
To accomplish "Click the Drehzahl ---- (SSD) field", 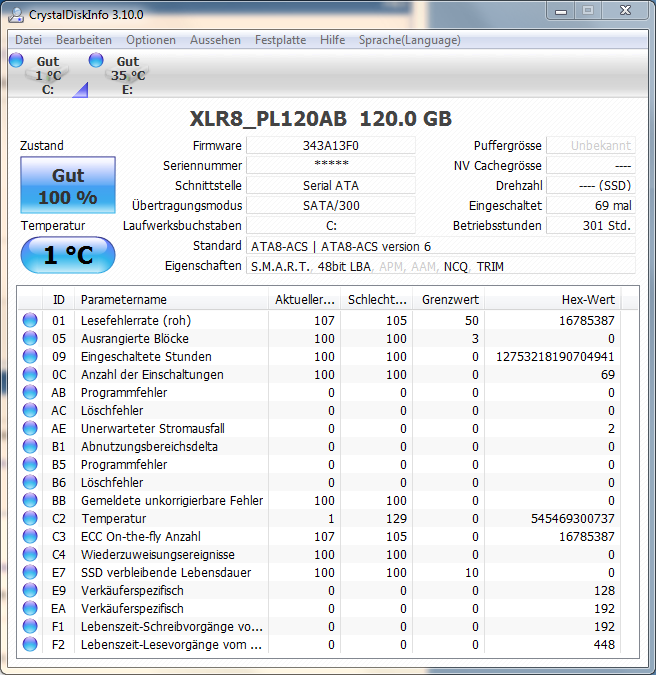I will 591,186.
